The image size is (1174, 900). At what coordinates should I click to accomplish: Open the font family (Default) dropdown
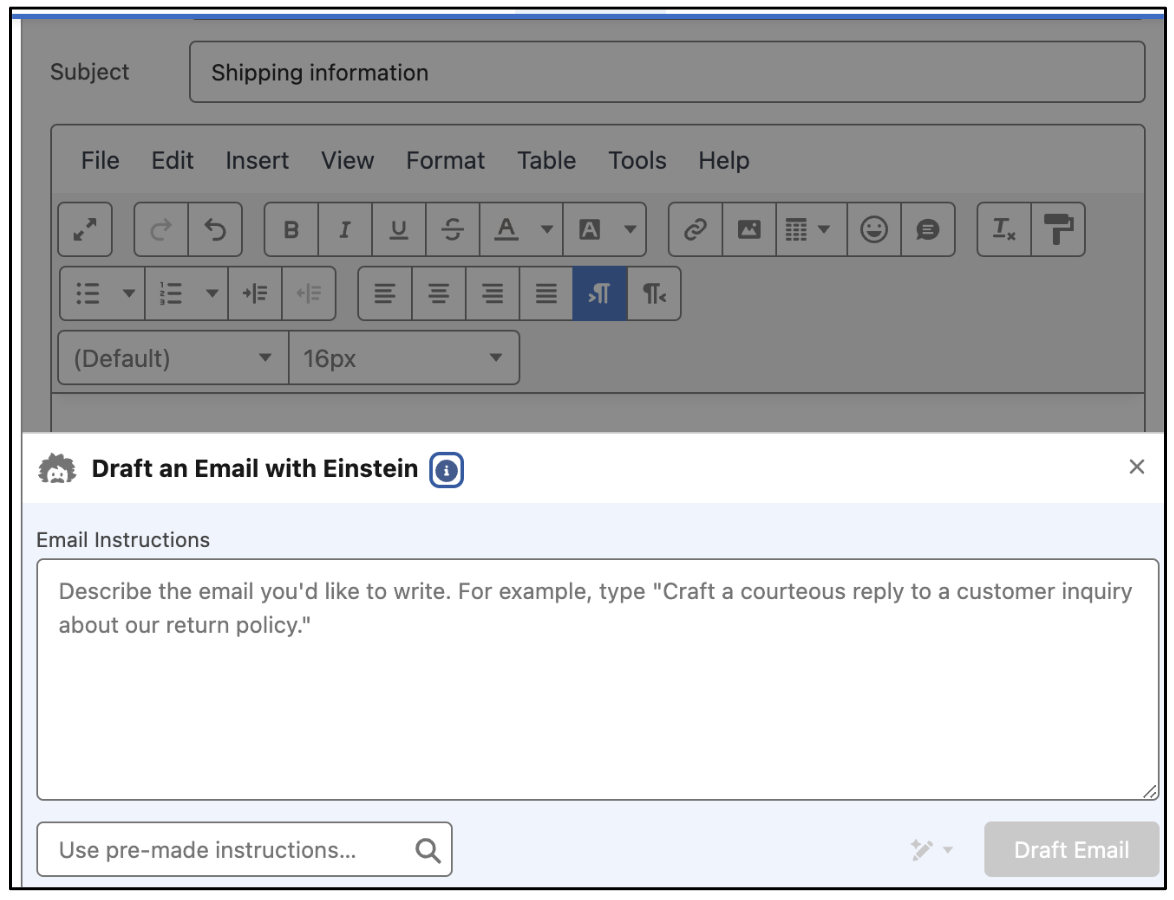pos(173,358)
